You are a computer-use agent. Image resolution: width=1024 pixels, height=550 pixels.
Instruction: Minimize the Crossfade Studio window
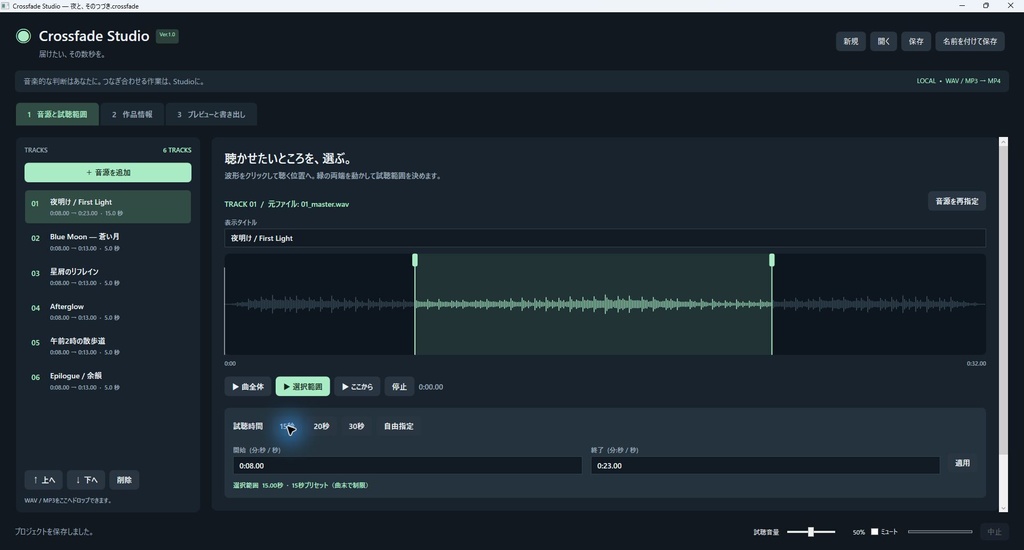(x=962, y=5)
